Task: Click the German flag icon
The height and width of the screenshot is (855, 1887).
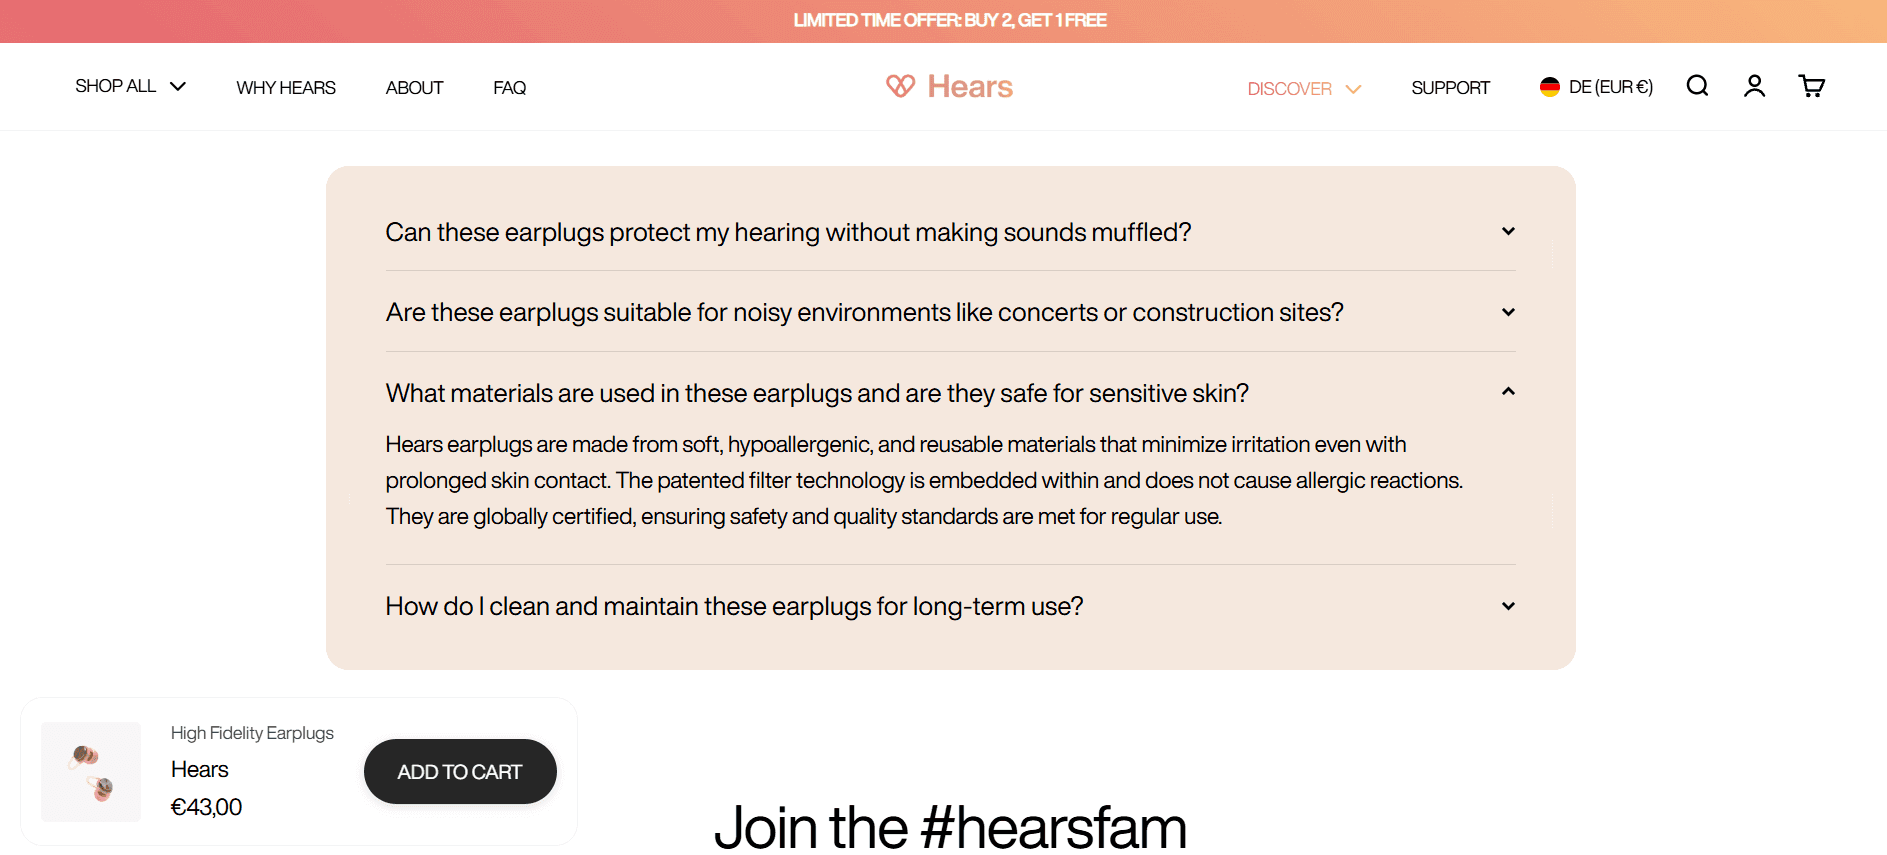Action: (x=1550, y=87)
